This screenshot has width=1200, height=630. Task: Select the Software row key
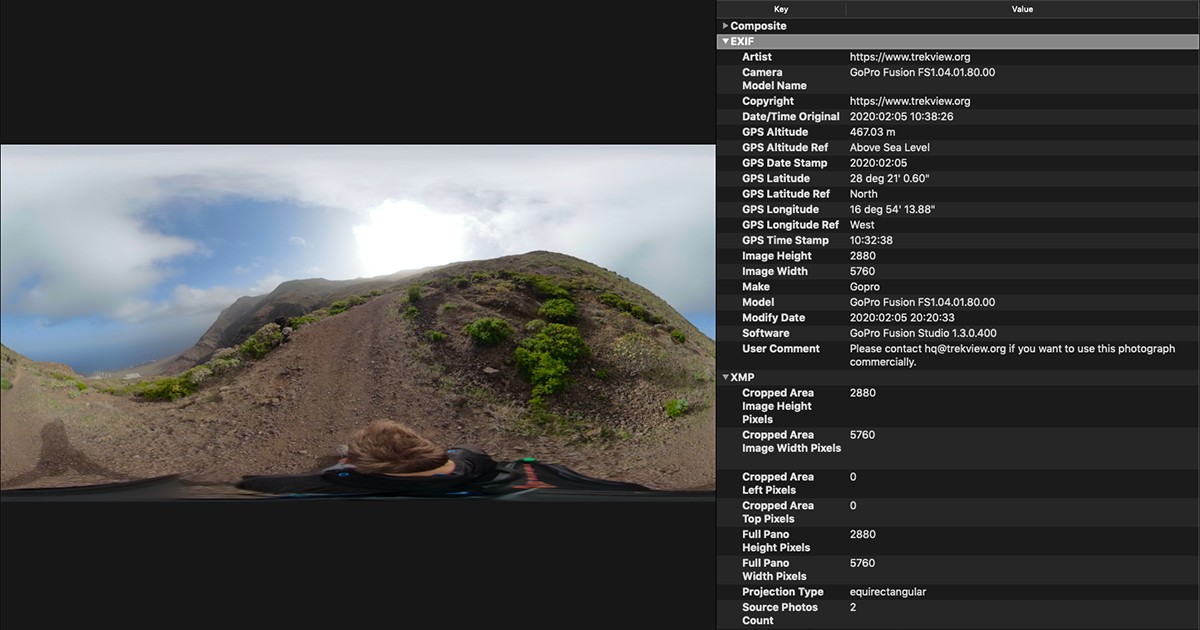pos(765,334)
